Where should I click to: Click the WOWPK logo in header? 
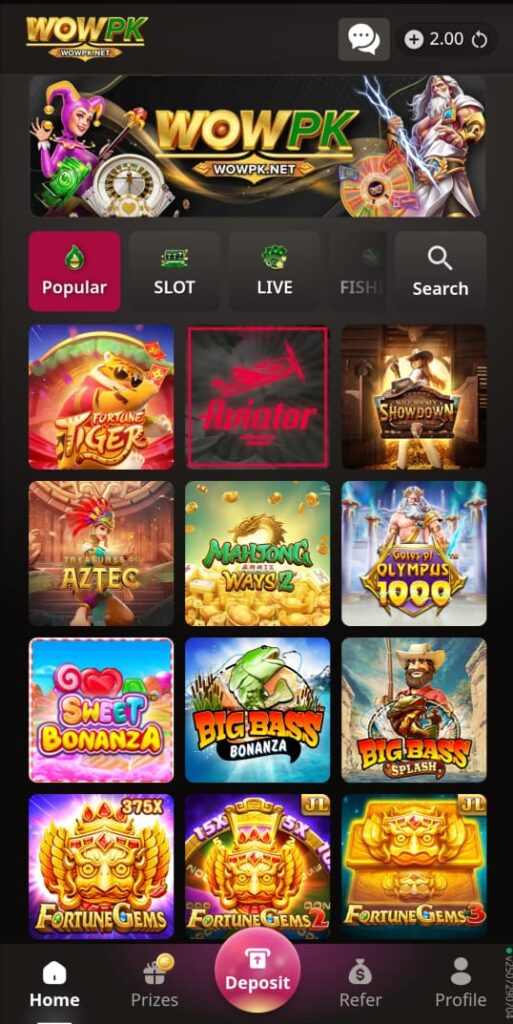coord(87,38)
